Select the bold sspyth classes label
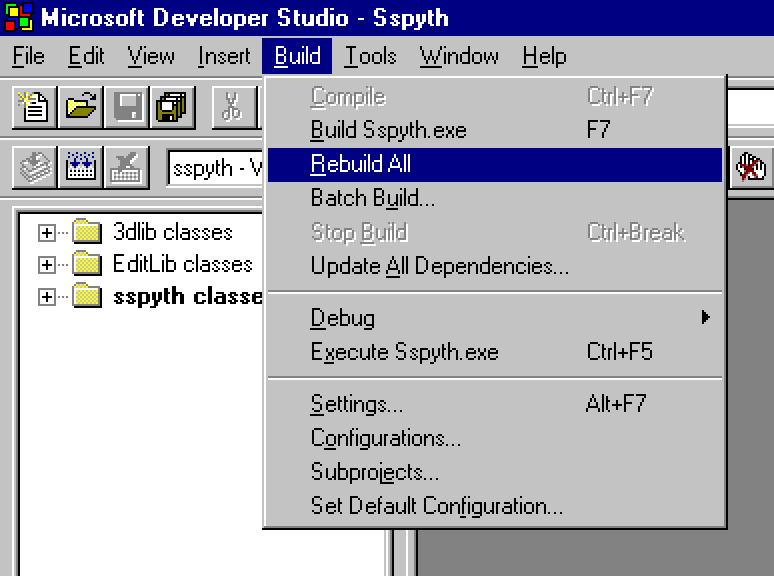 188,297
